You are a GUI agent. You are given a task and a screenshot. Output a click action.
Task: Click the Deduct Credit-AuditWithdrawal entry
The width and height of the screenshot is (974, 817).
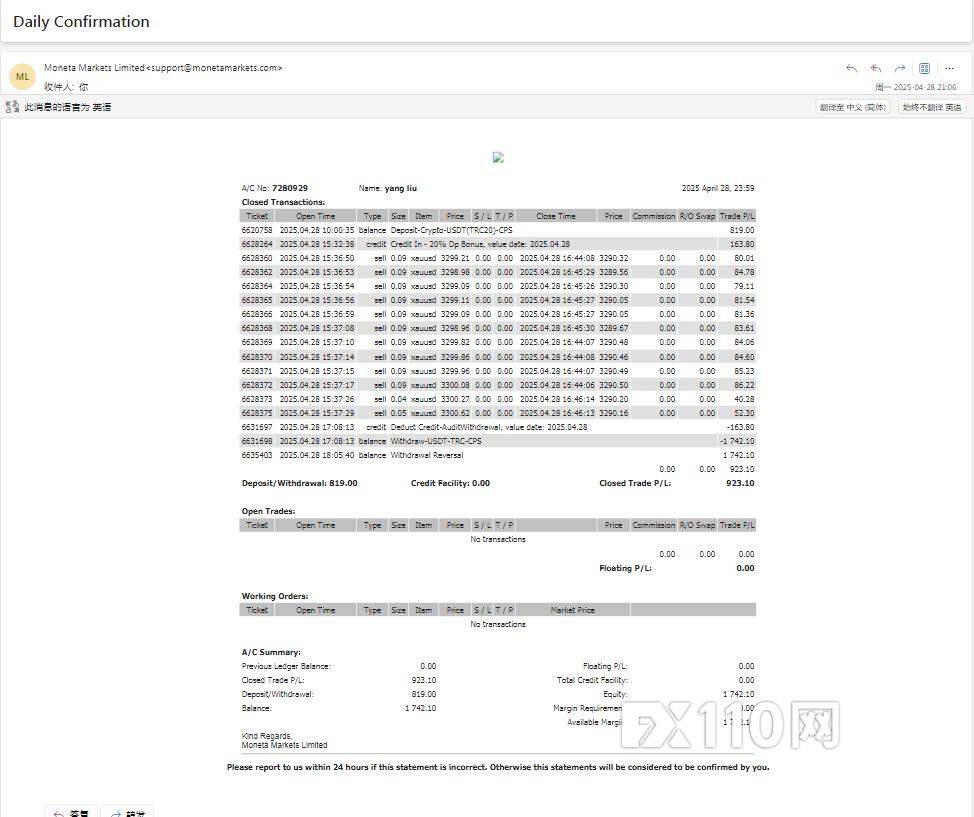coord(489,427)
